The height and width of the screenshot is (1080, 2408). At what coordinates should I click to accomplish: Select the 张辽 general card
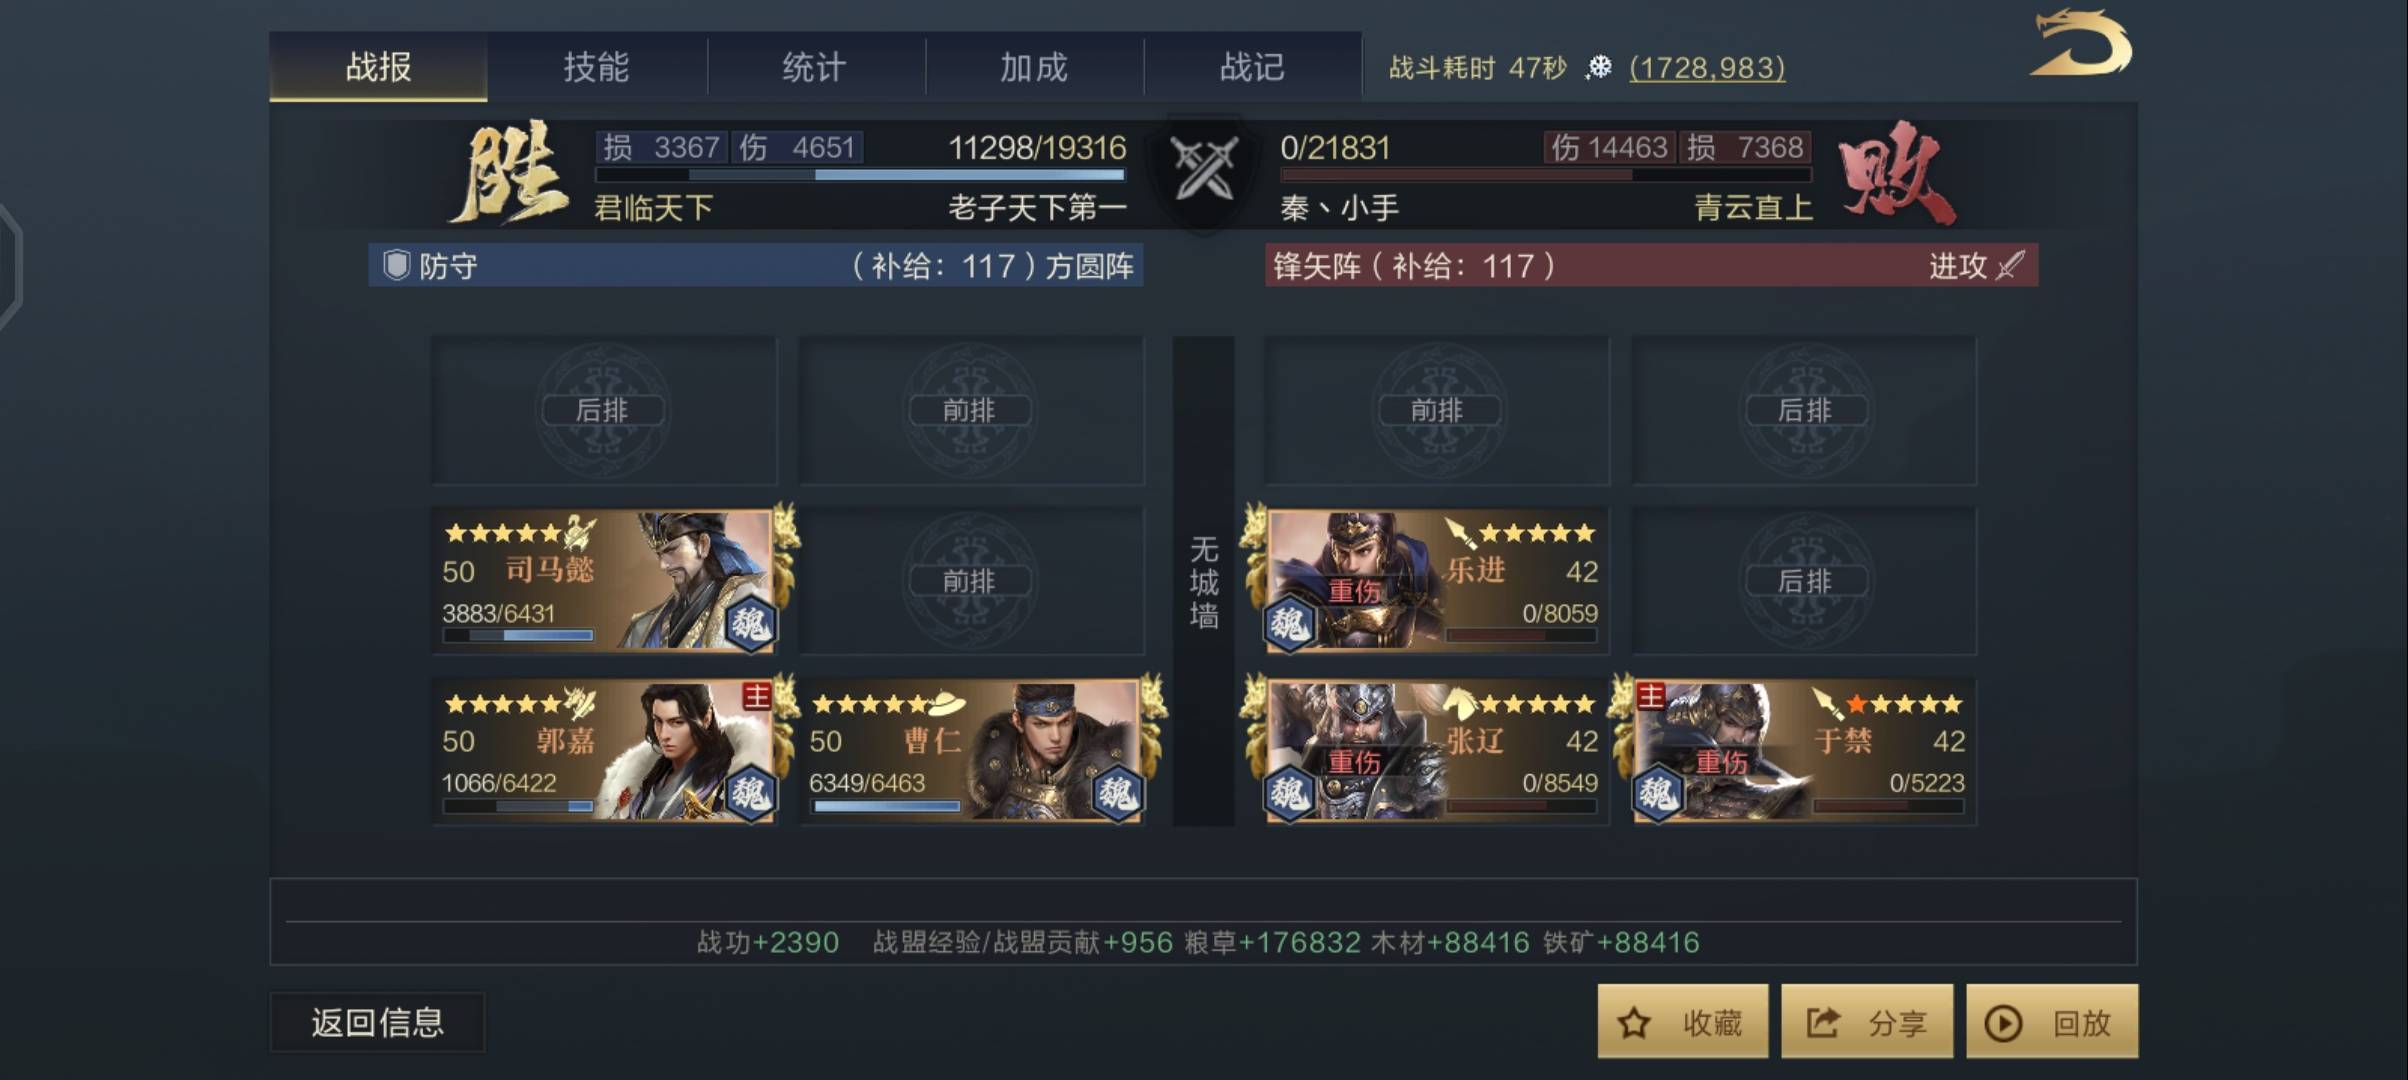pos(1436,750)
